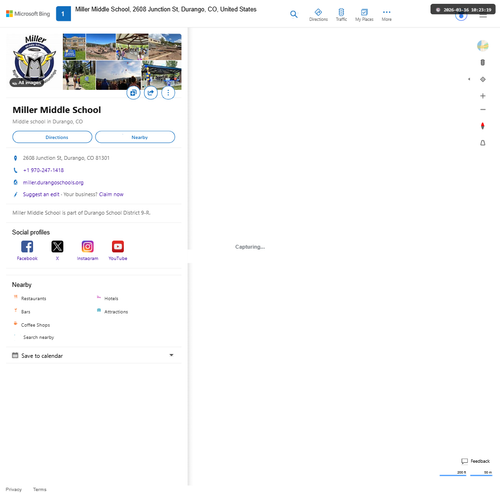The width and height of the screenshot is (500, 493).
Task: Call phone number +1 970-247-1418
Action: point(43,170)
